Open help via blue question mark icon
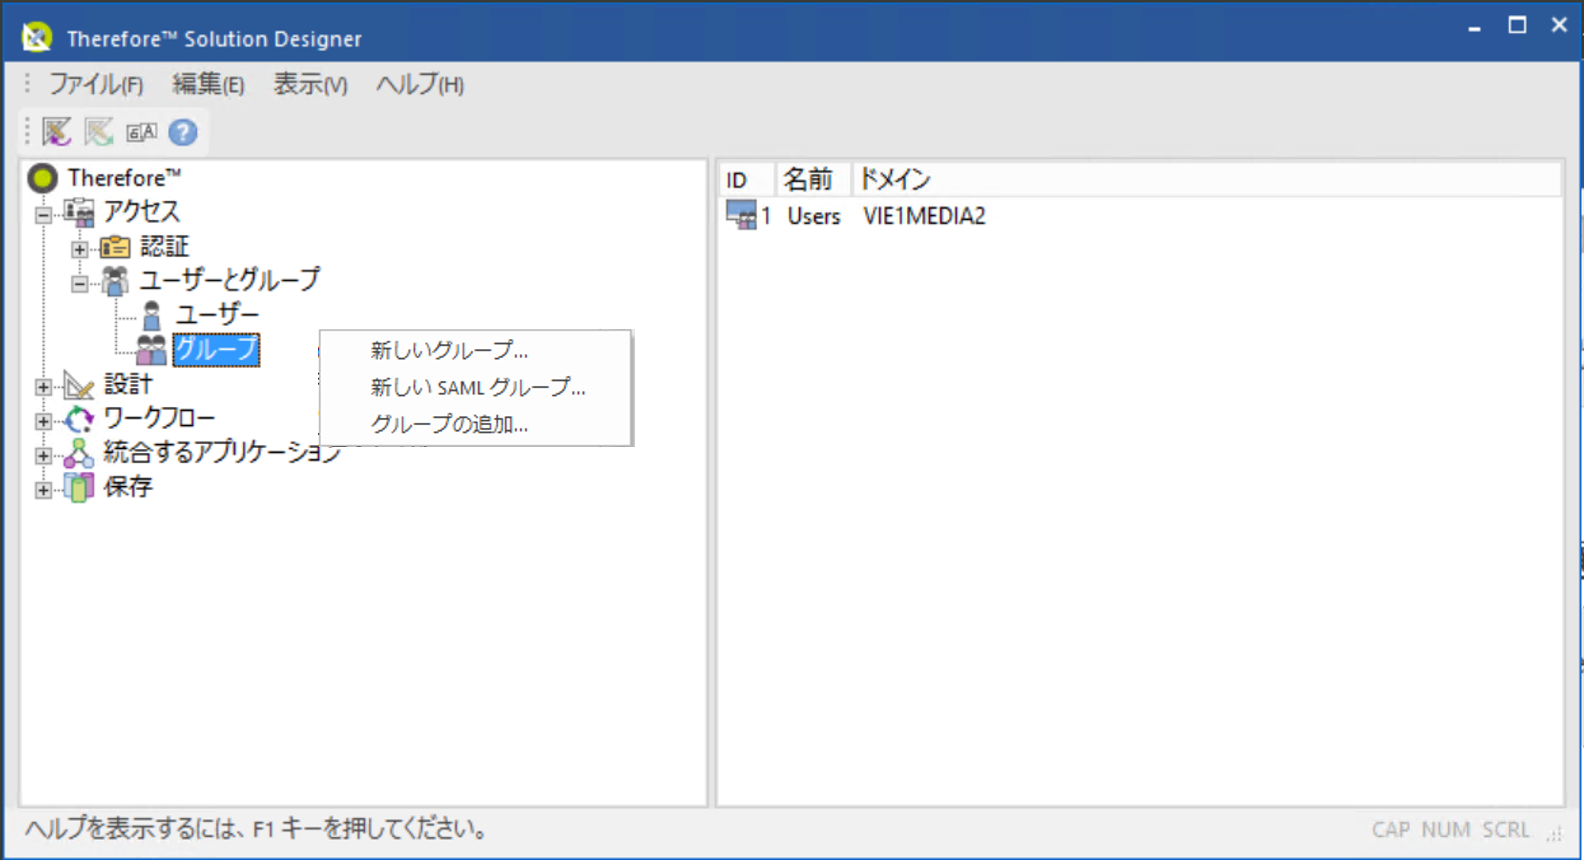This screenshot has height=860, width=1584. coord(183,131)
